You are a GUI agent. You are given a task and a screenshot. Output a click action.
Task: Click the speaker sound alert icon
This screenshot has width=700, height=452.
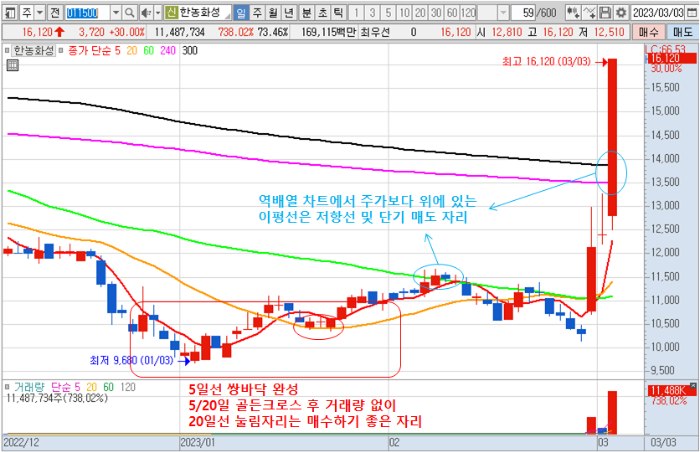tap(146, 13)
